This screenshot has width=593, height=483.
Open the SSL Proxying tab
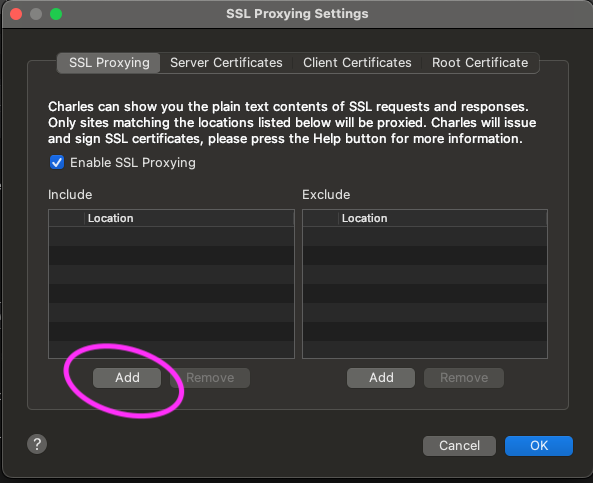click(x=109, y=63)
